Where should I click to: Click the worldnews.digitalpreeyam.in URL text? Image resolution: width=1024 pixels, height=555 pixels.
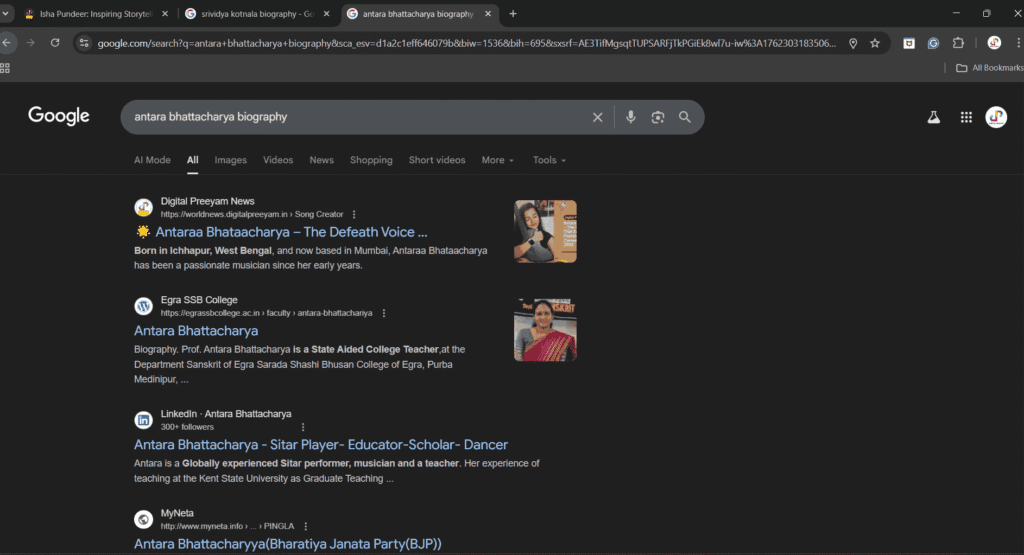(x=251, y=214)
